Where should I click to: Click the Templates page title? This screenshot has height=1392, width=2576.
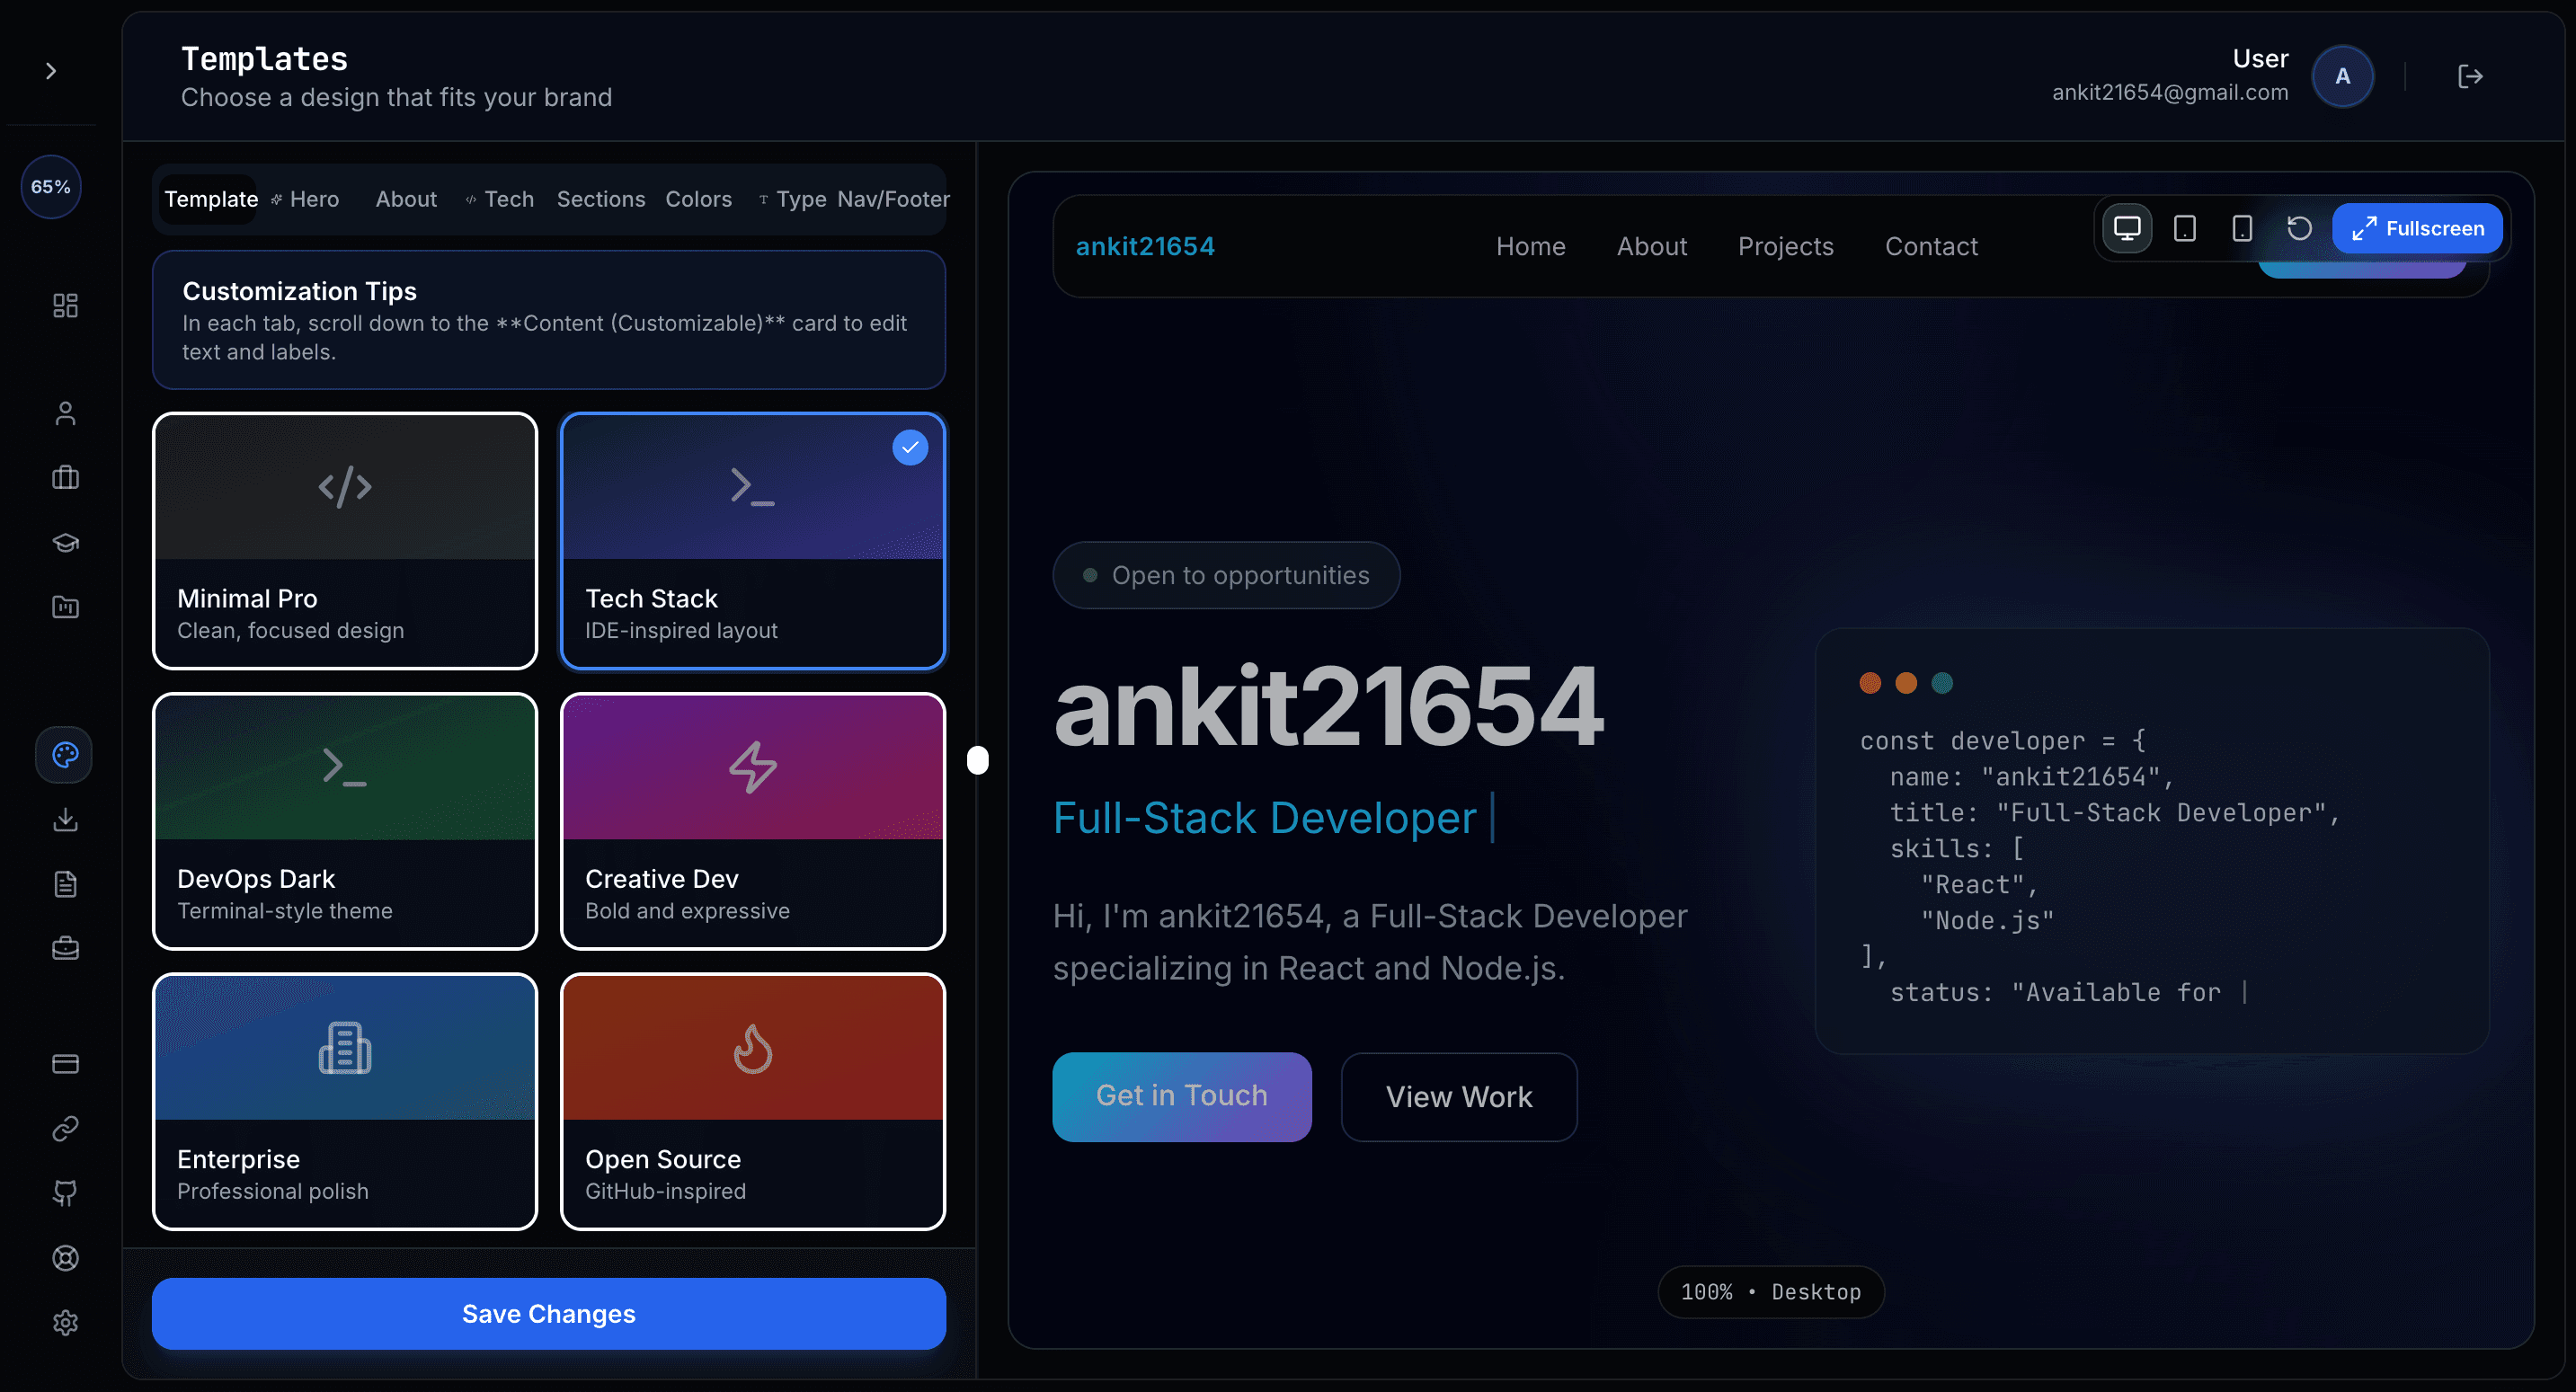click(x=264, y=59)
